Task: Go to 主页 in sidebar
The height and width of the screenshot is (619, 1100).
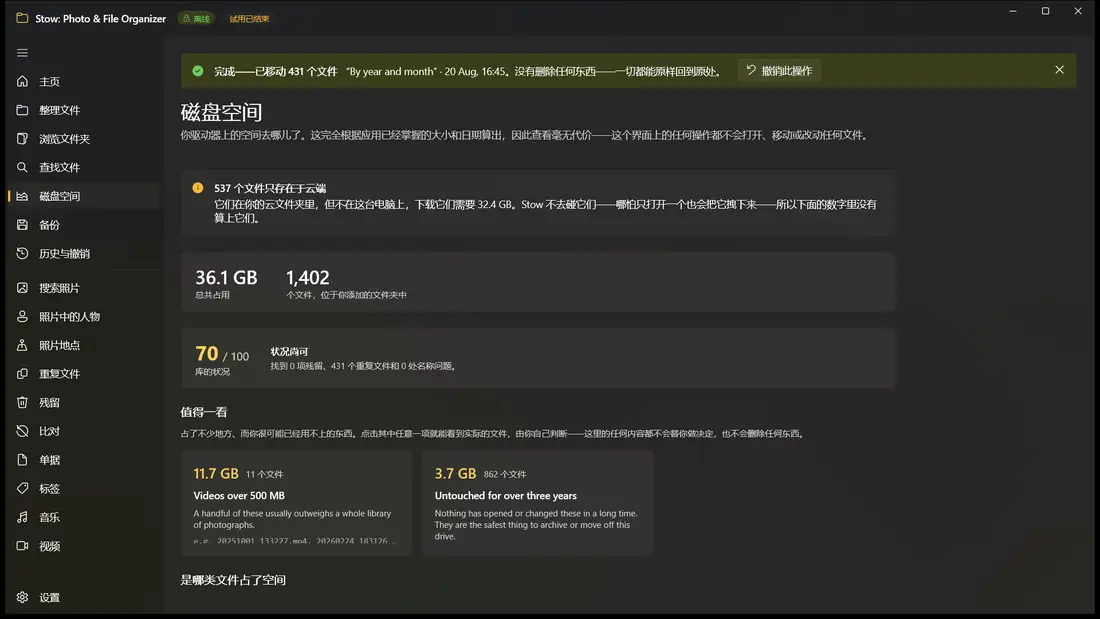Action: point(84,81)
